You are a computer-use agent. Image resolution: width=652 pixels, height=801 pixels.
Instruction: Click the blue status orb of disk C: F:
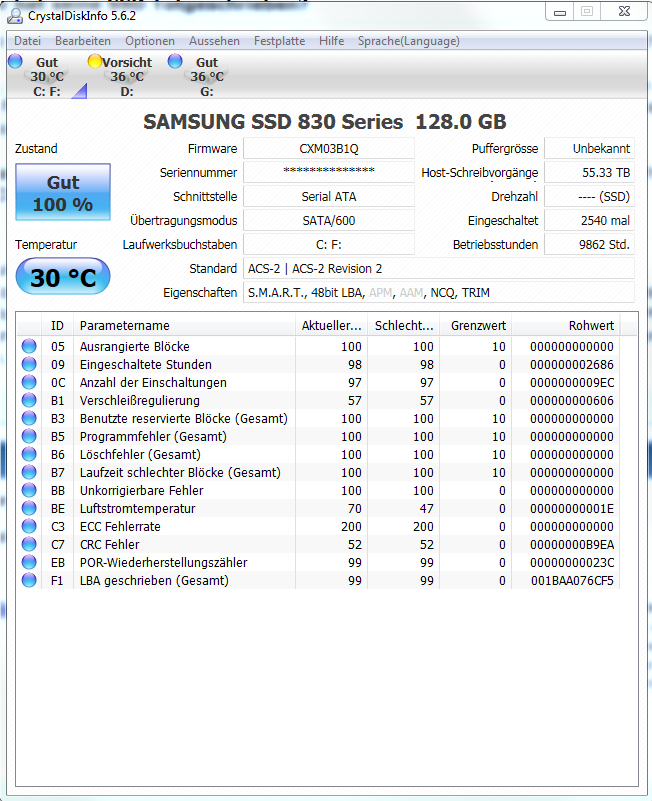[15, 61]
